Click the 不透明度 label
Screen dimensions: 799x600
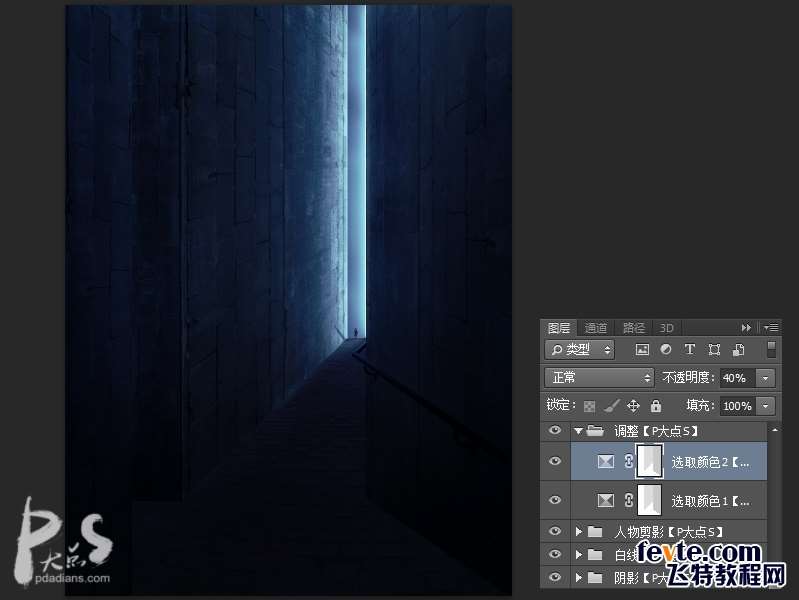pyautogui.click(x=688, y=378)
